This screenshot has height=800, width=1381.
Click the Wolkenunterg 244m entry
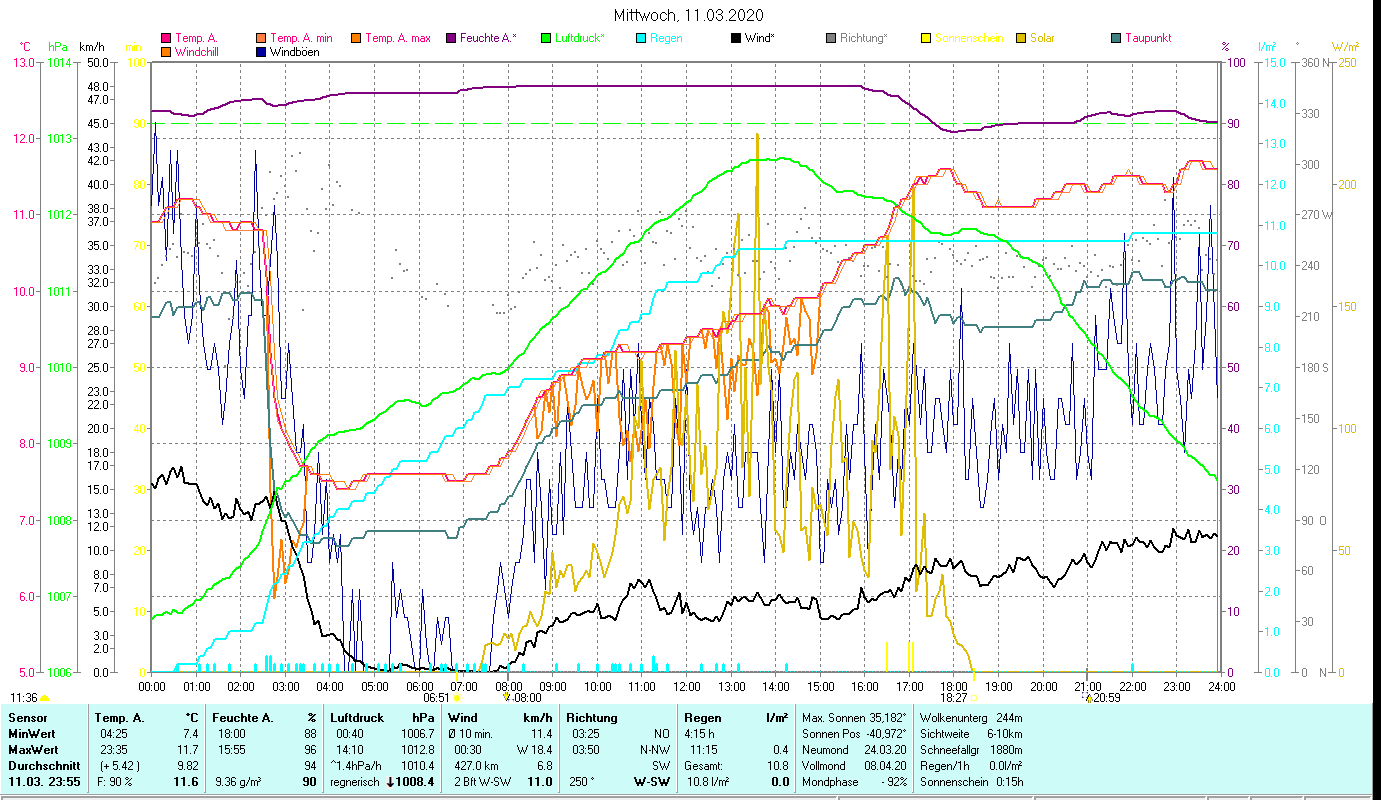tap(970, 718)
